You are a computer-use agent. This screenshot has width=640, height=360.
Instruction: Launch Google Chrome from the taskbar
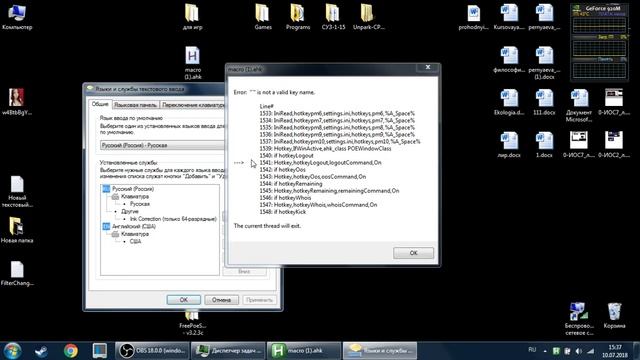coord(71,351)
